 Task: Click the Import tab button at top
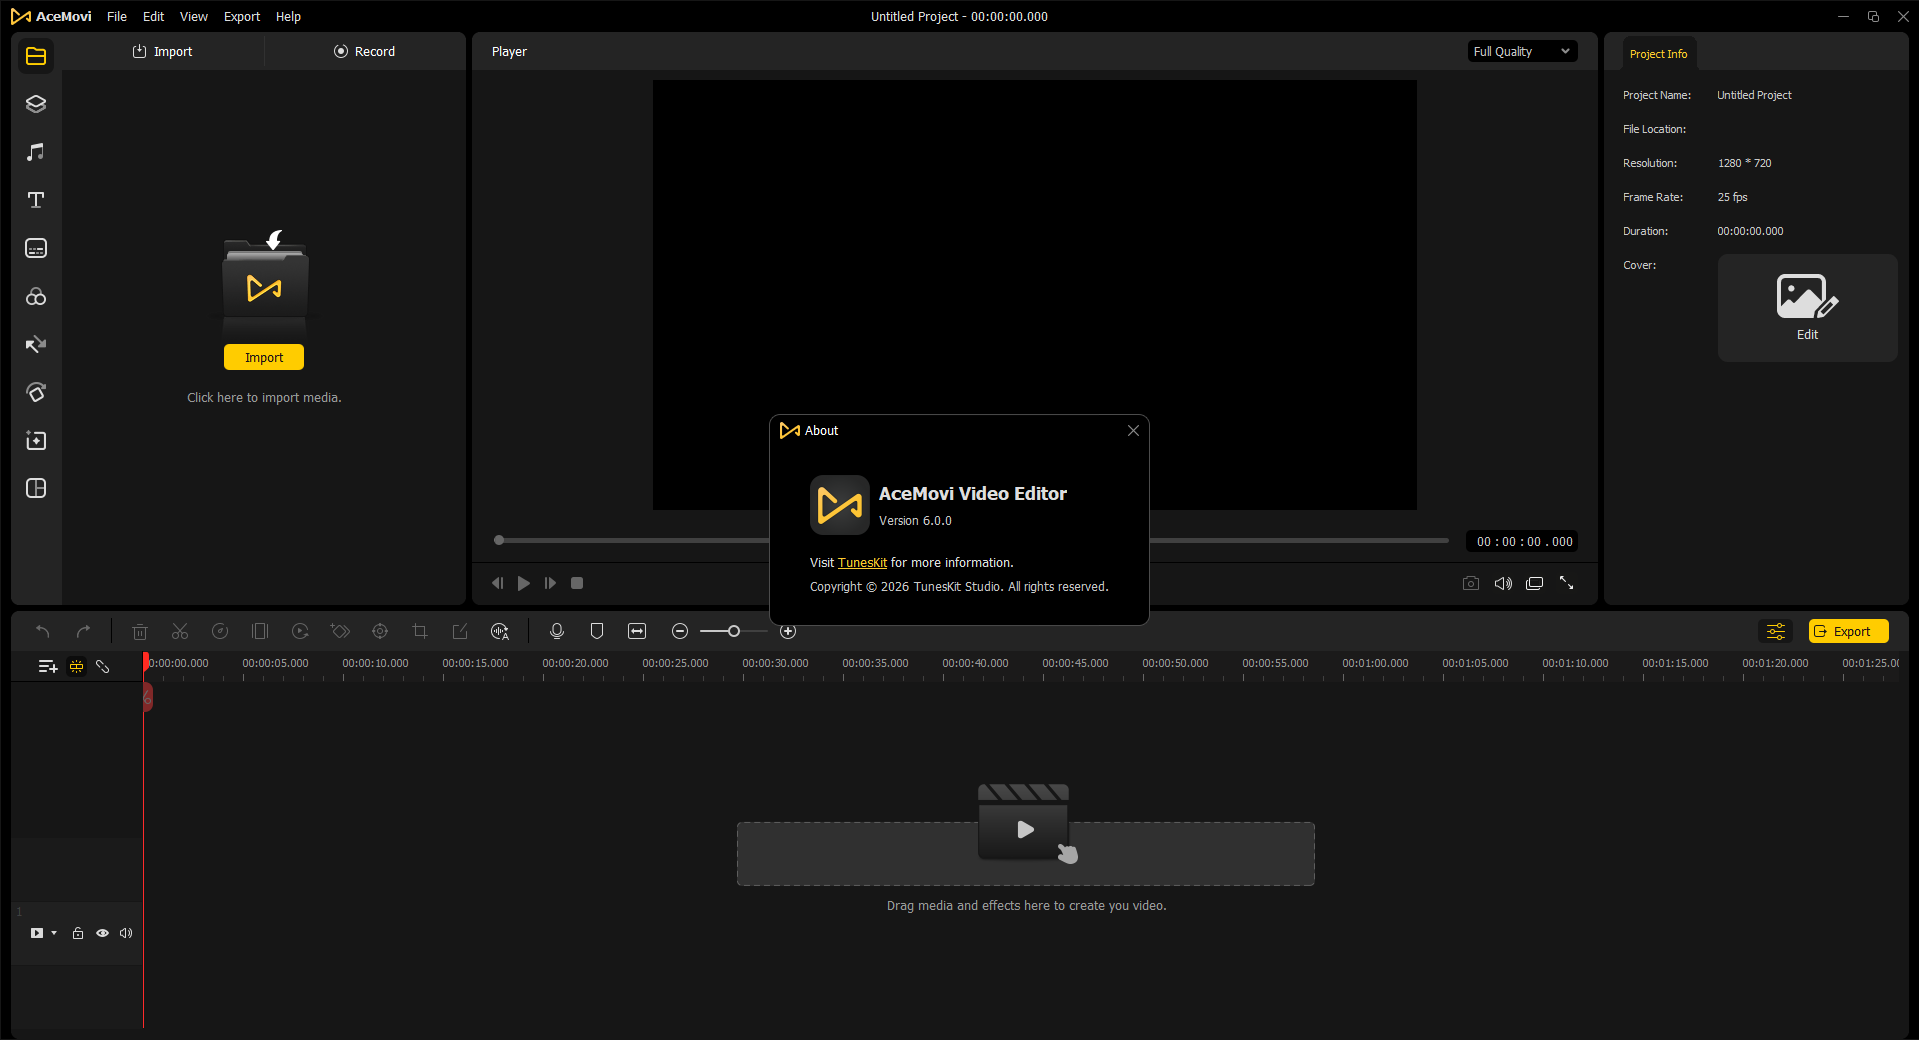163,51
